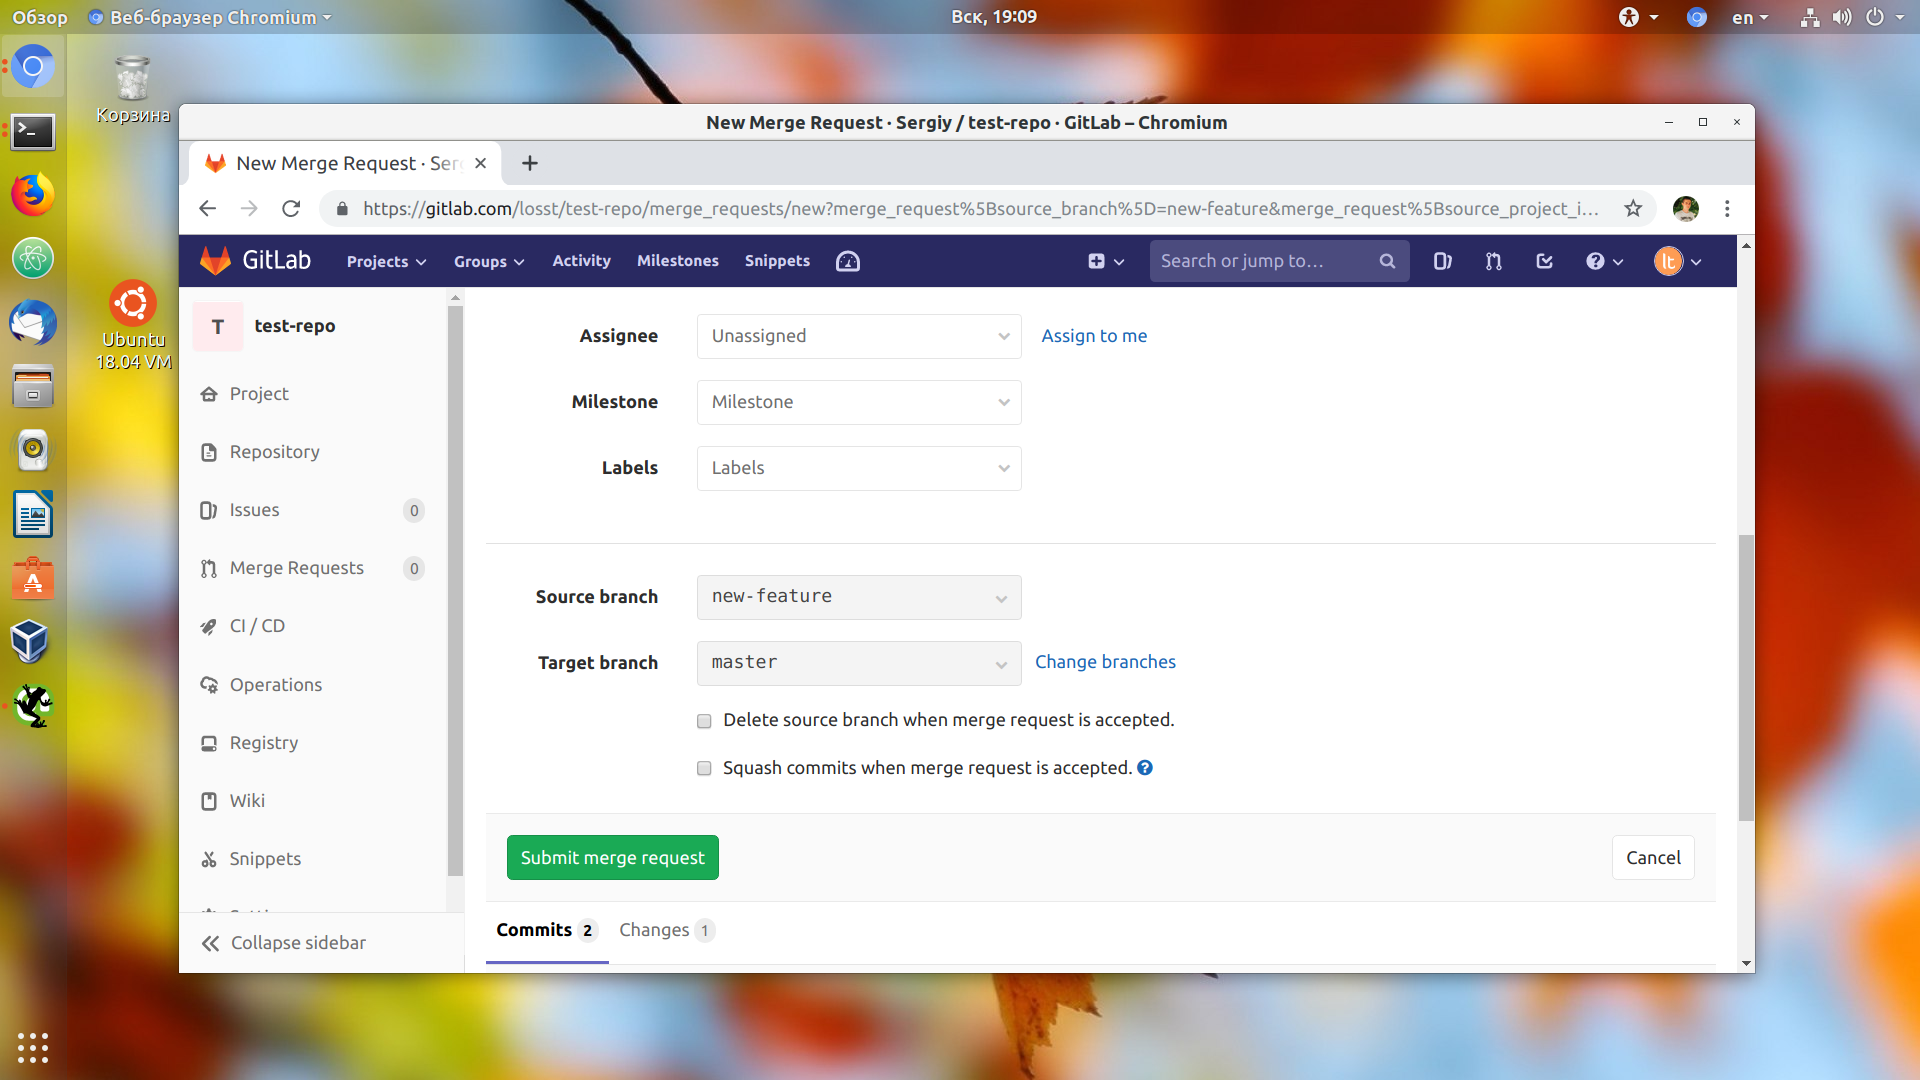Open VirtualBox from the Ubuntu dock

coord(32,641)
